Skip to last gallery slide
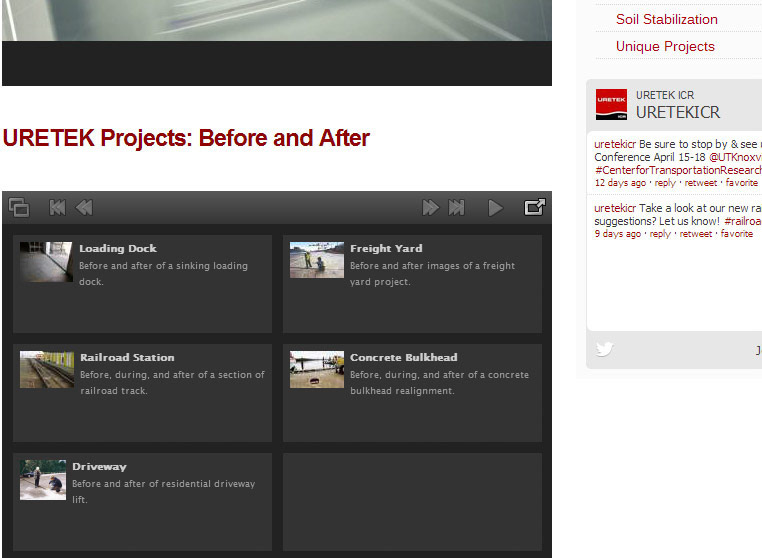This screenshot has height=558, width=762. [457, 208]
